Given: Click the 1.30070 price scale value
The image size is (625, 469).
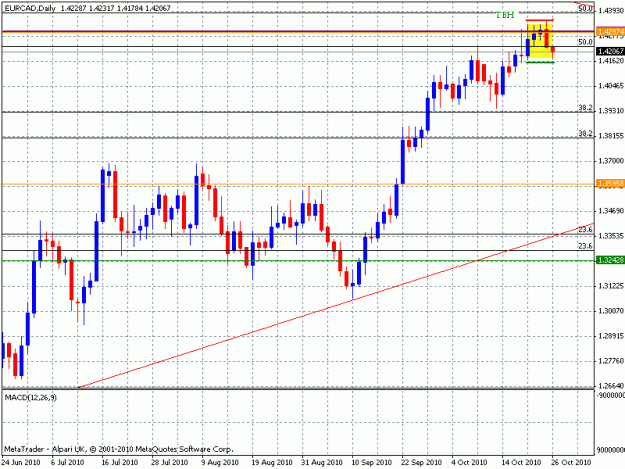Looking at the screenshot, I should click(611, 311).
